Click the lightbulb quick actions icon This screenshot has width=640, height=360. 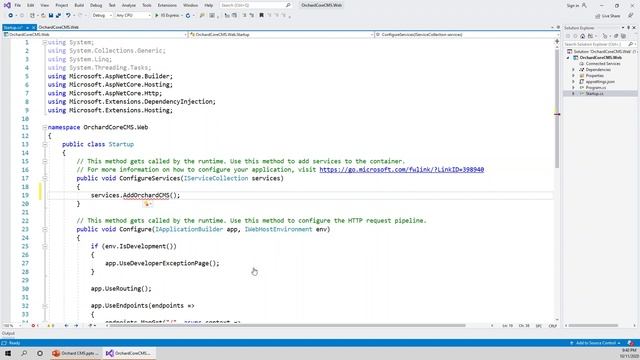(x=147, y=204)
